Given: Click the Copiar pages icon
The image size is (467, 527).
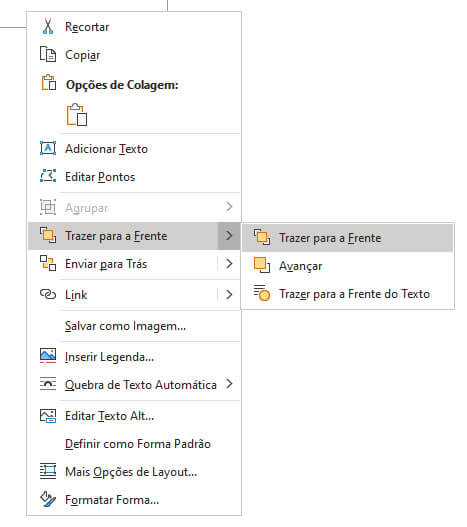Looking at the screenshot, I should coord(48,54).
